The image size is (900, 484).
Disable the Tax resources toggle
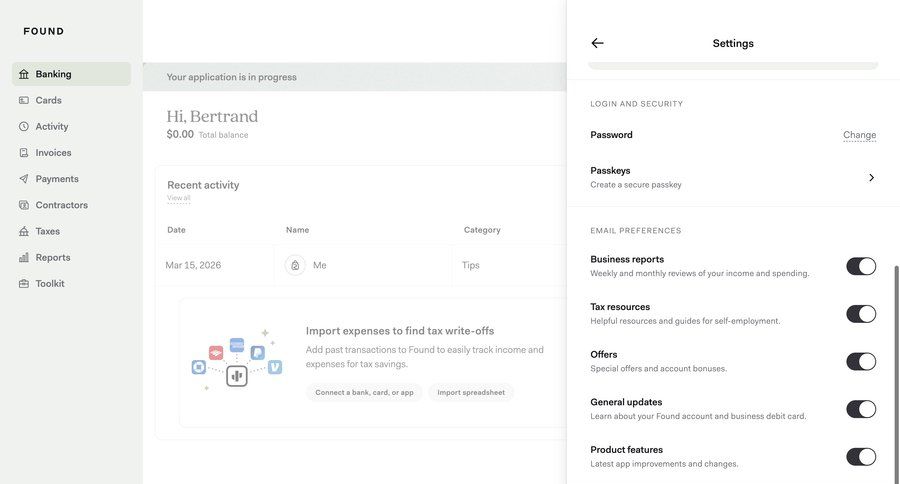click(861, 314)
